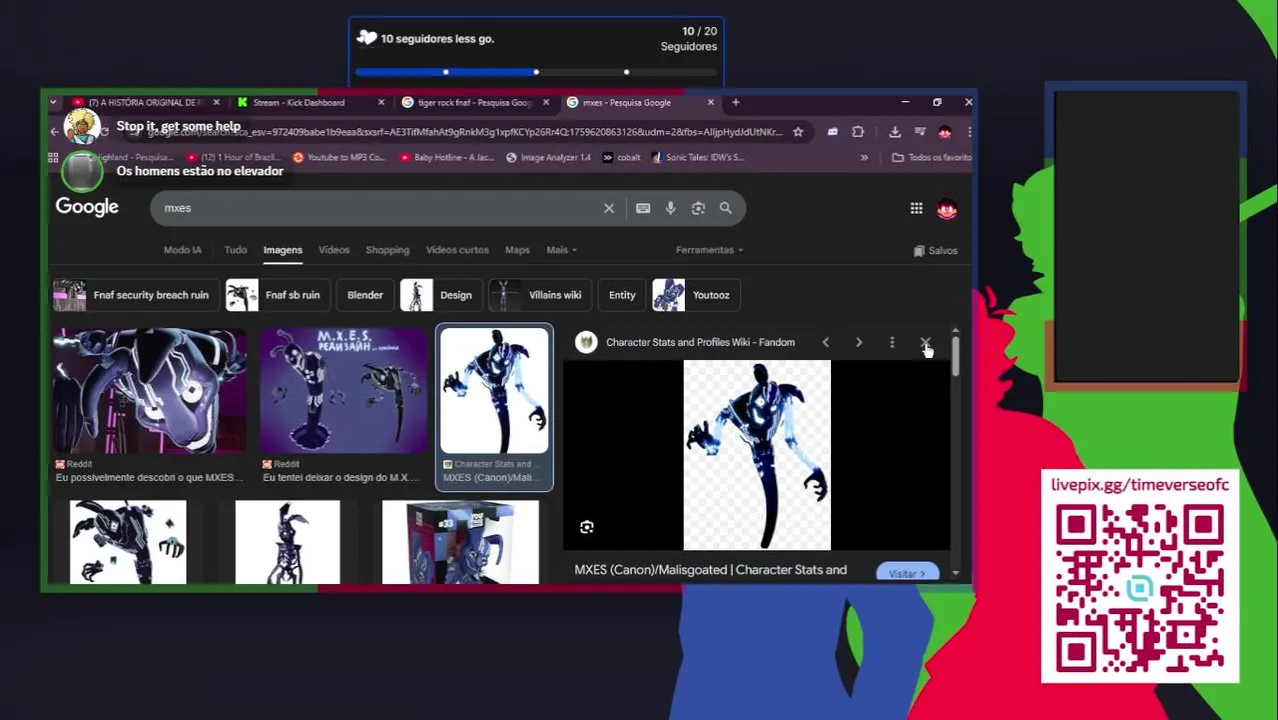Select the Imagens tab
Screen dimensions: 1278x720
[x=282, y=250]
